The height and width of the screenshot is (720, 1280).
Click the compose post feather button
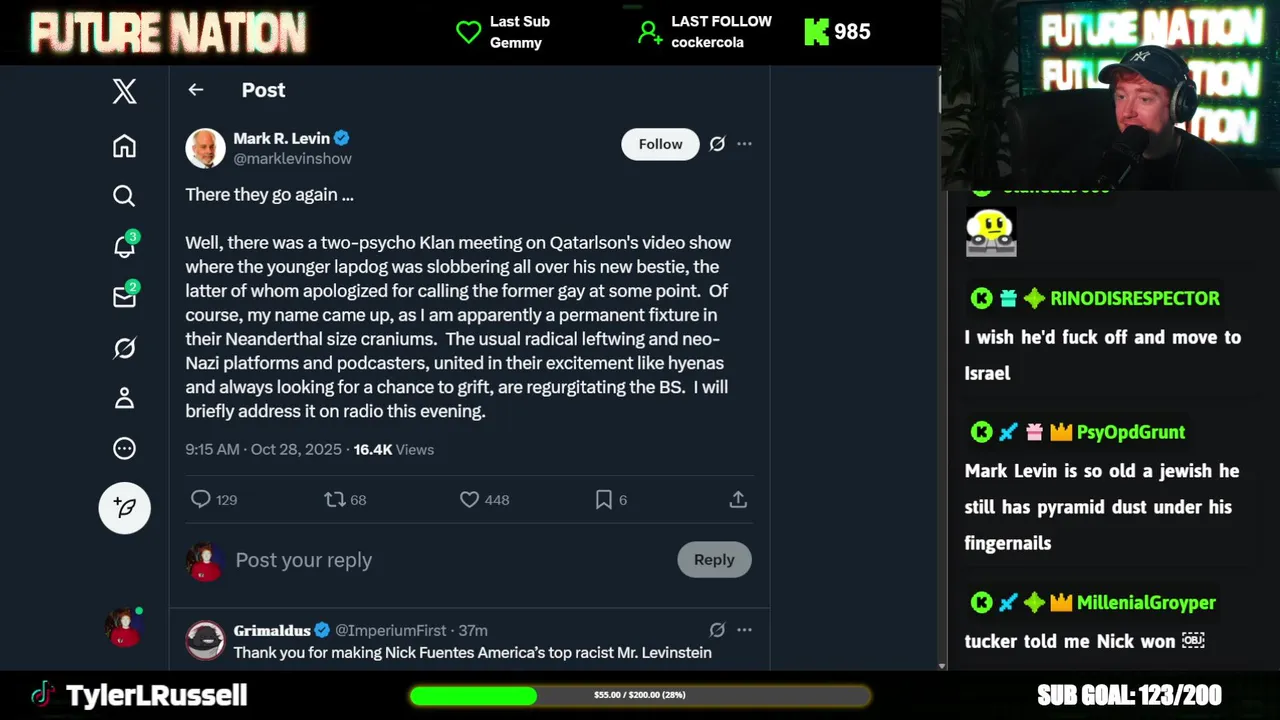124,508
